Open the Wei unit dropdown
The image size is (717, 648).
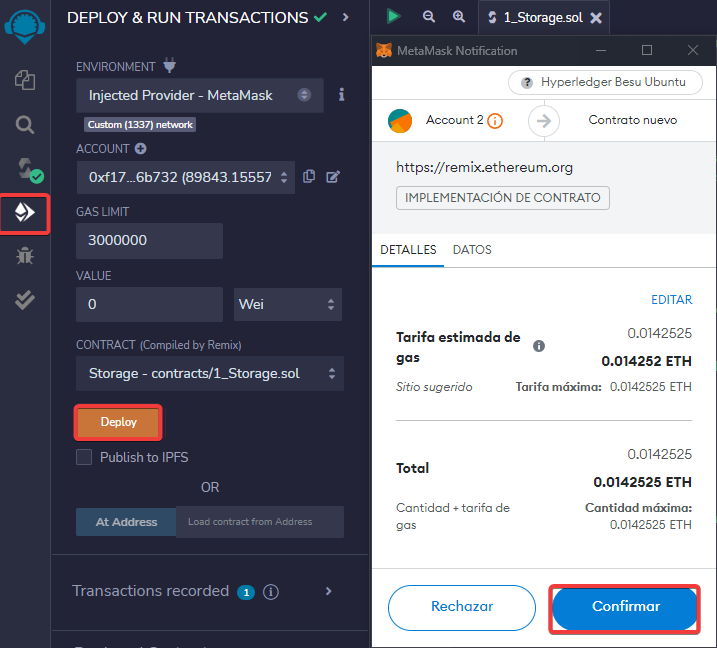[288, 304]
